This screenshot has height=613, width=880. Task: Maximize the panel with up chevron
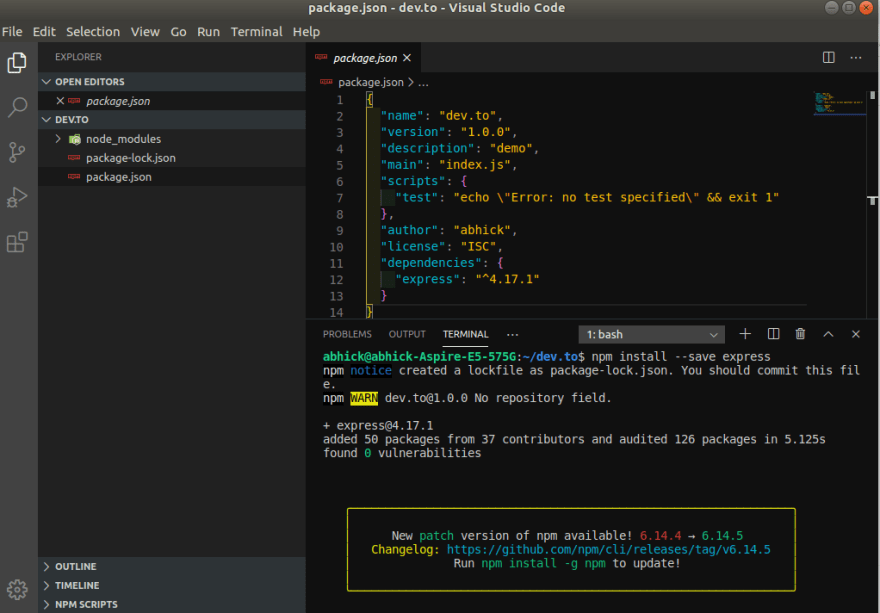coord(828,334)
